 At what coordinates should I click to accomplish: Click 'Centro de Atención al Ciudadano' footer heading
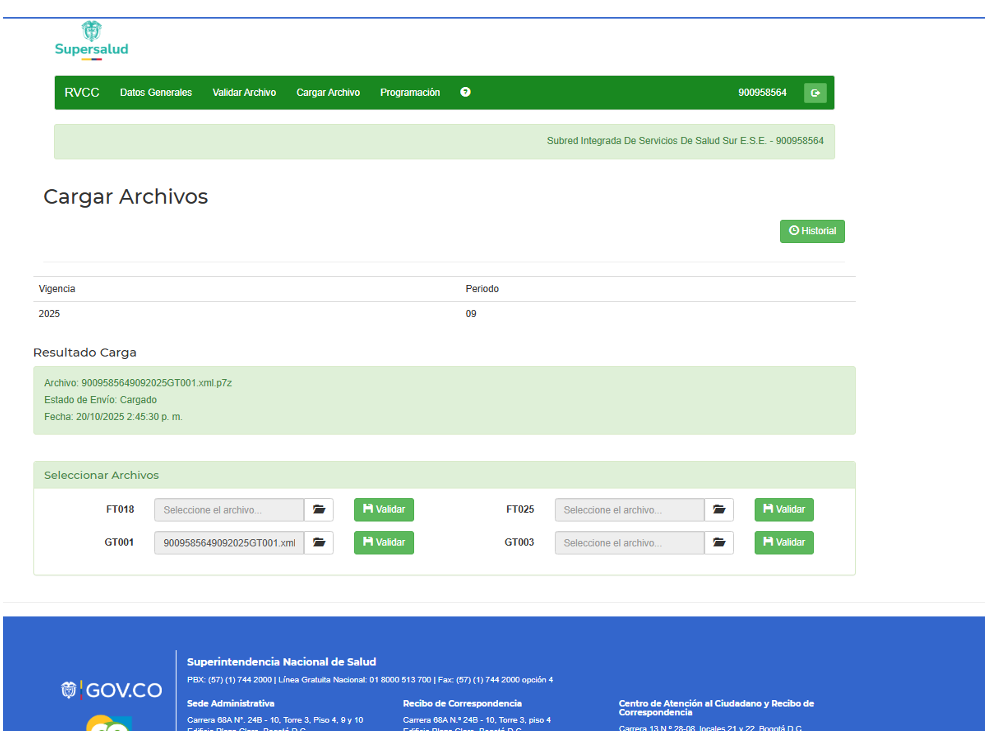[716, 708]
